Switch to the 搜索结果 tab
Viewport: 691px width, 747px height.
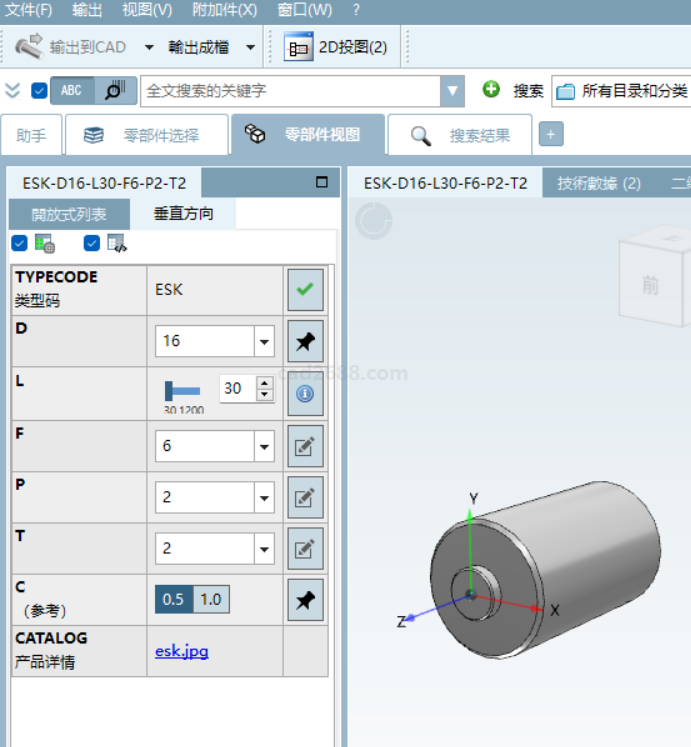tap(461, 135)
